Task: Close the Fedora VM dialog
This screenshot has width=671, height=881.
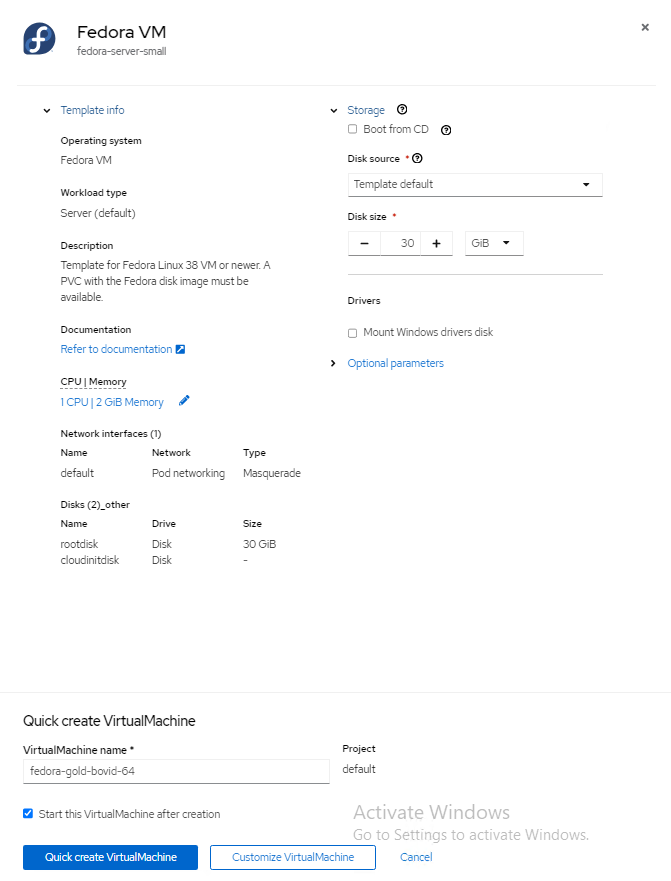Action: pyautogui.click(x=645, y=28)
